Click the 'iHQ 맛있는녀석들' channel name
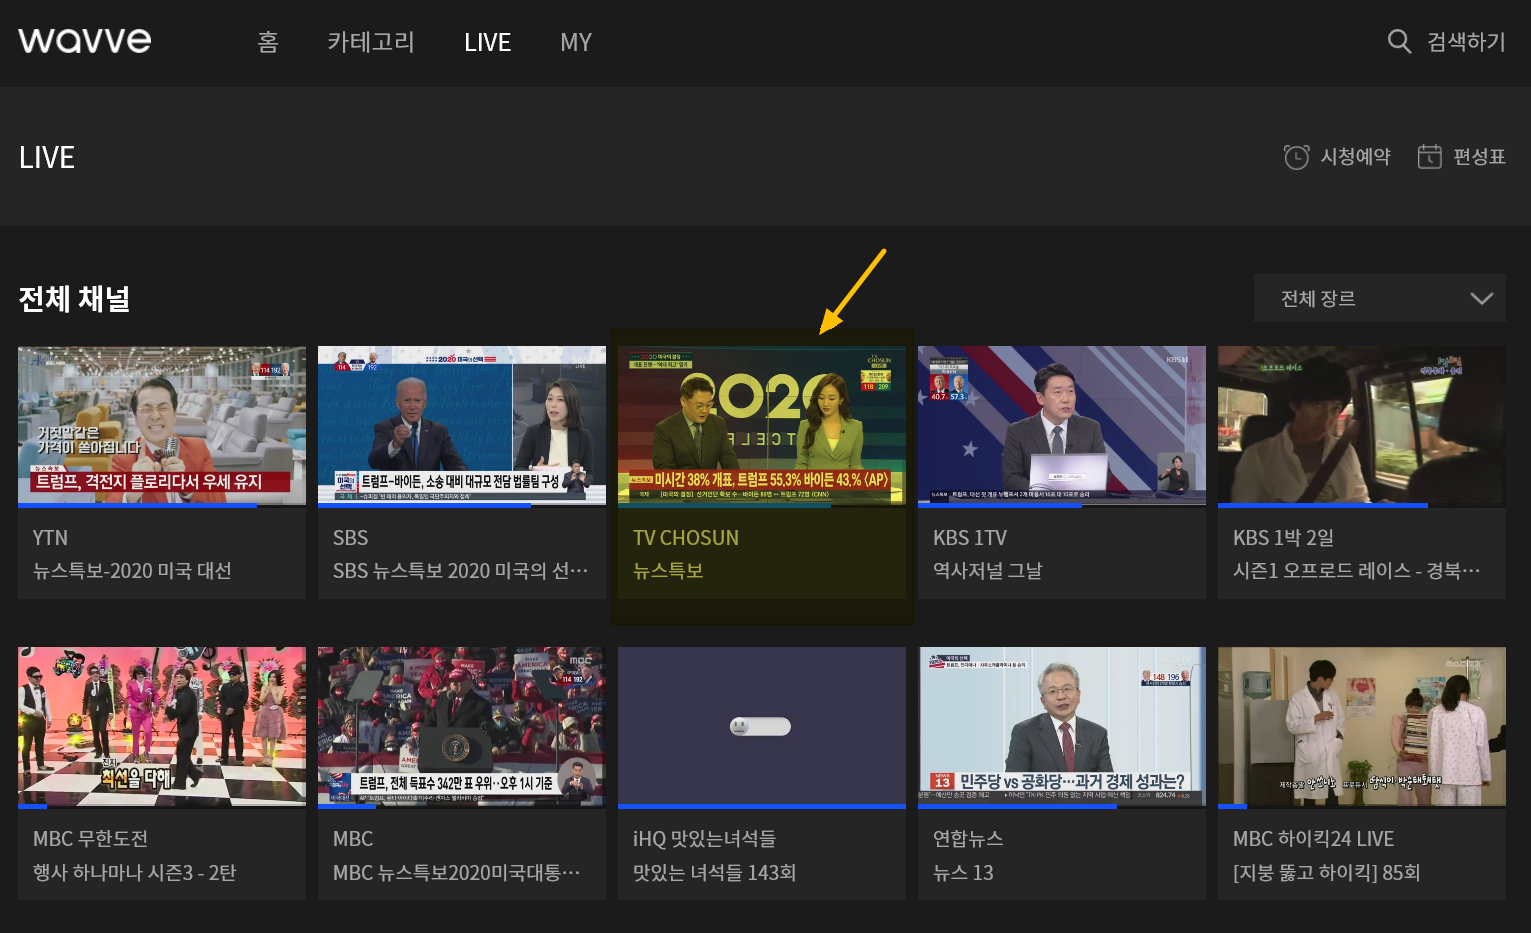Image resolution: width=1531 pixels, height=933 pixels. pos(704,839)
